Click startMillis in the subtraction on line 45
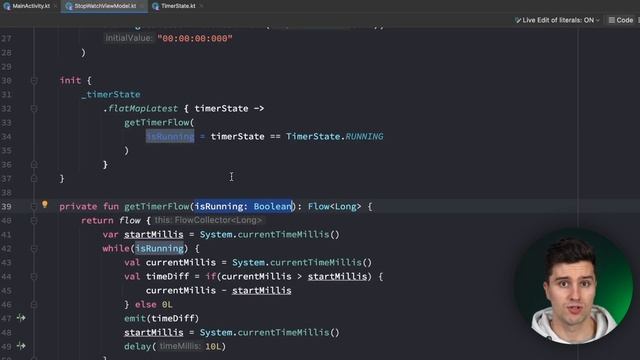The height and width of the screenshot is (360, 640). (x=262, y=291)
